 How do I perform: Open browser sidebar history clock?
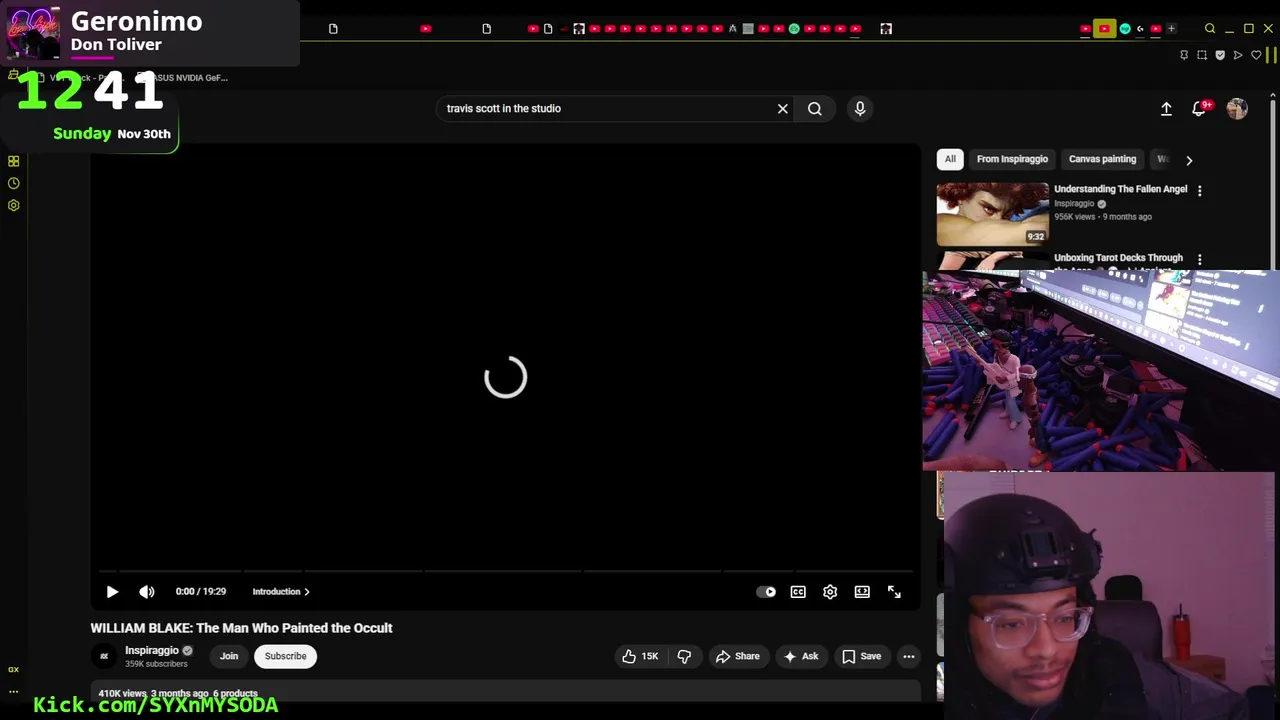click(x=14, y=183)
